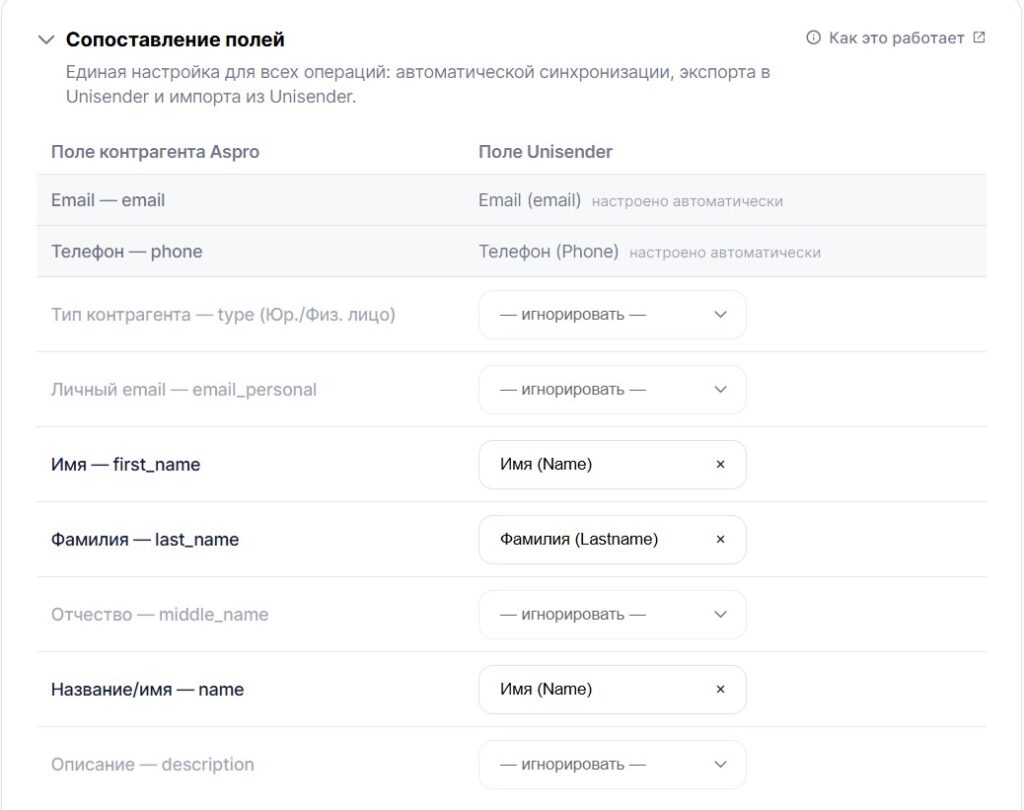Clear Имя (Name) mapping for Название/имя
1024x810 pixels.
point(720,689)
